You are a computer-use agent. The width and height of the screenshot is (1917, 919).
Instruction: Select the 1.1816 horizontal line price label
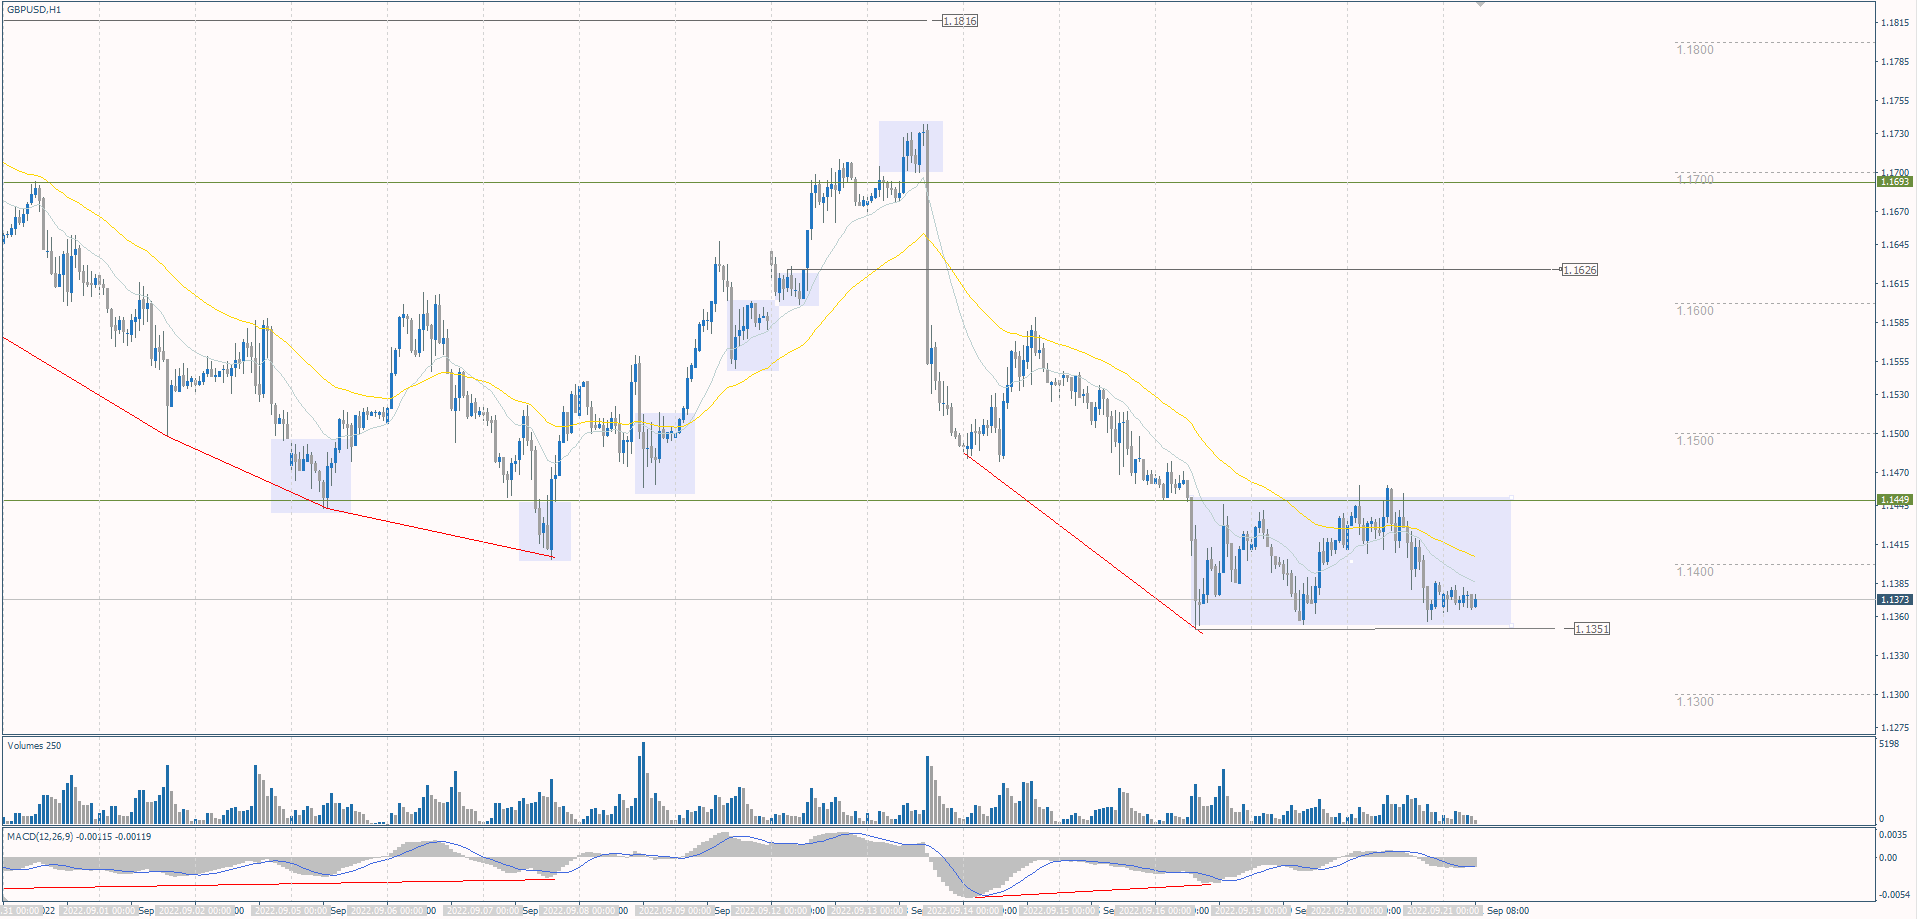point(960,21)
